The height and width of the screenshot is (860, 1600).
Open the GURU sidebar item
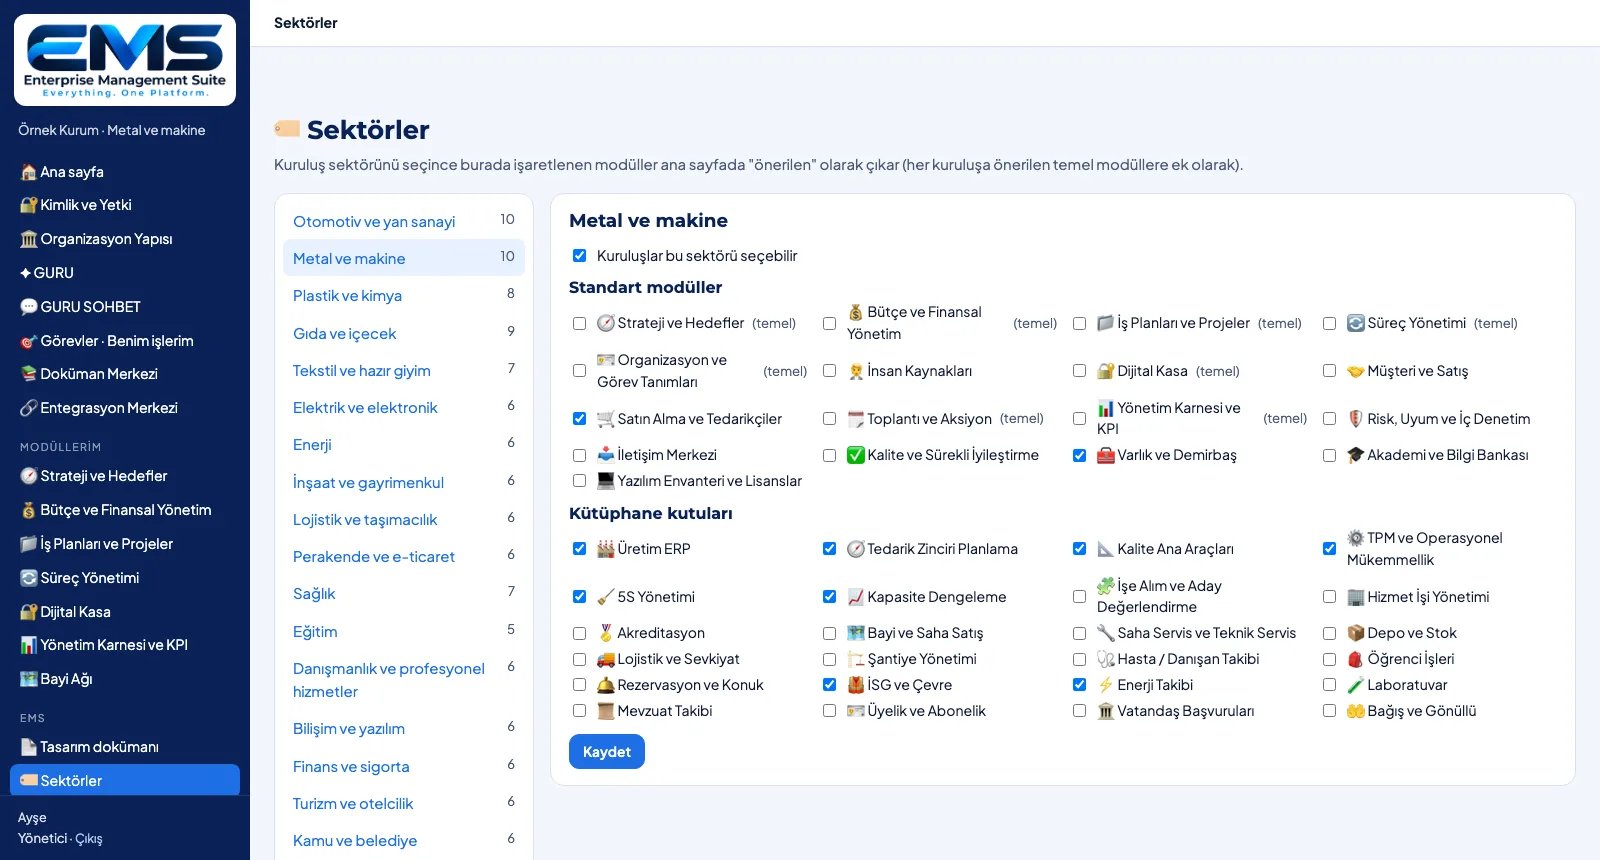pyautogui.click(x=125, y=273)
